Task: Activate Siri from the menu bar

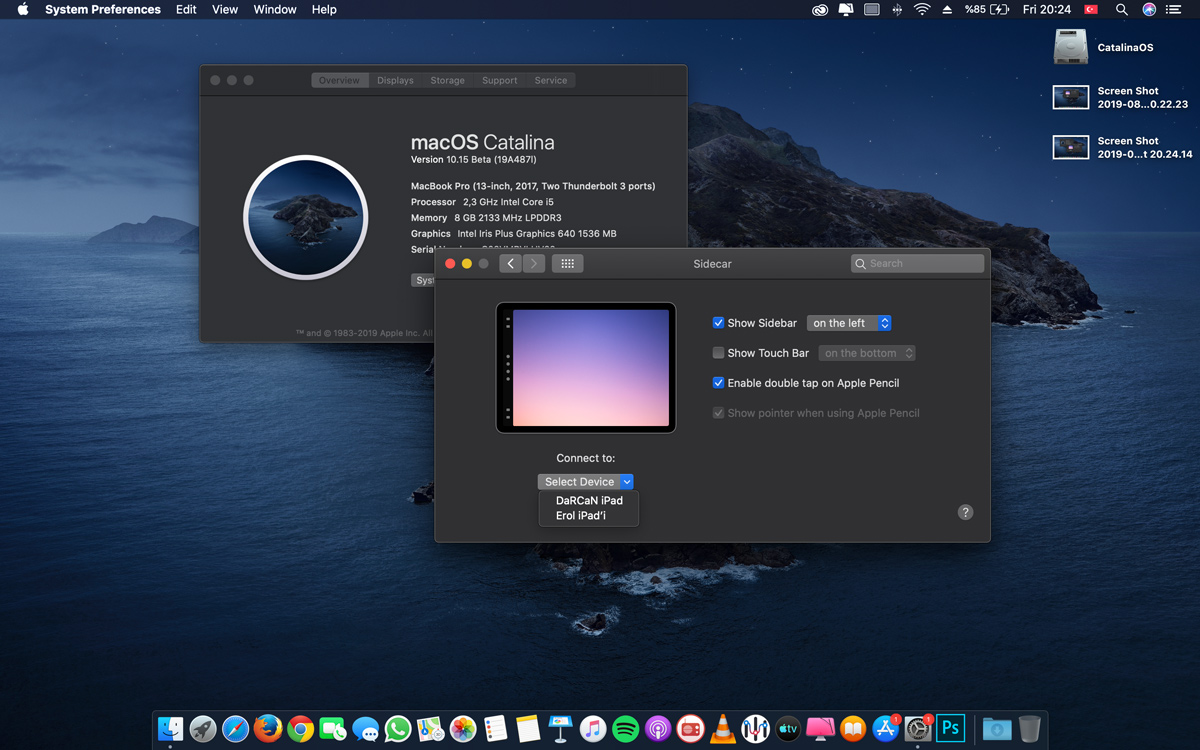Action: coord(1149,9)
